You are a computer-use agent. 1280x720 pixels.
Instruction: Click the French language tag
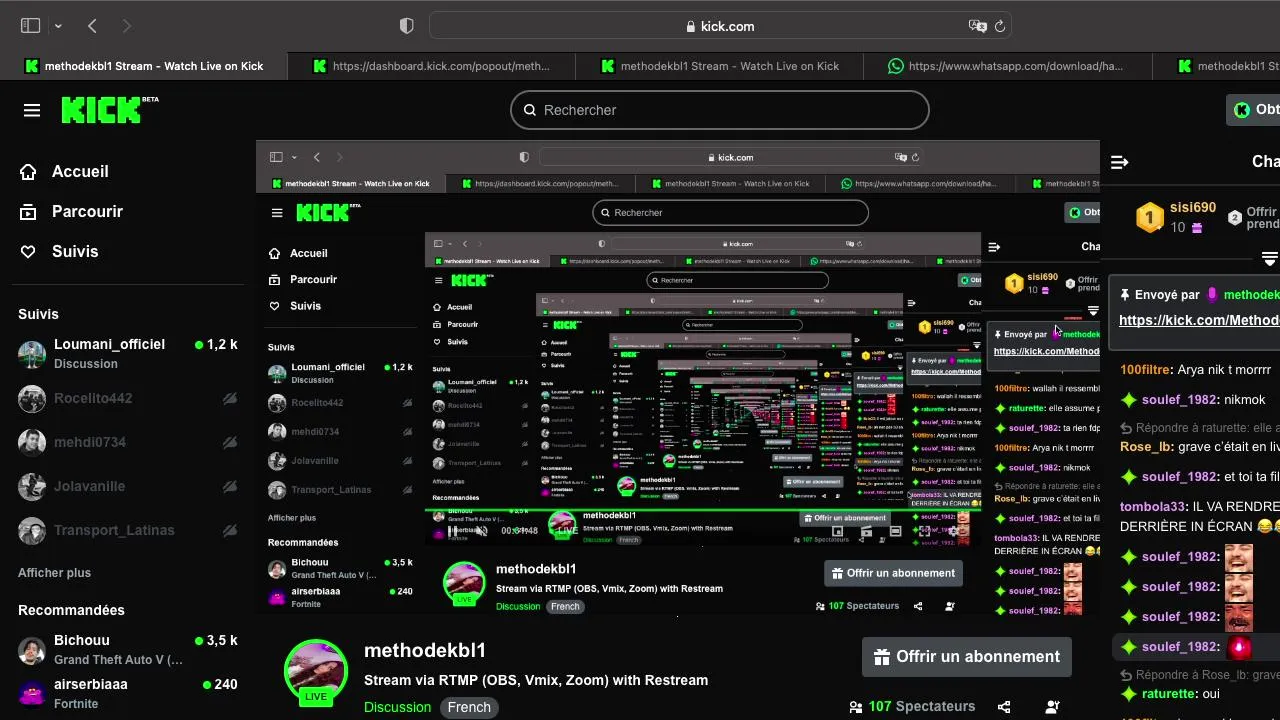[469, 707]
